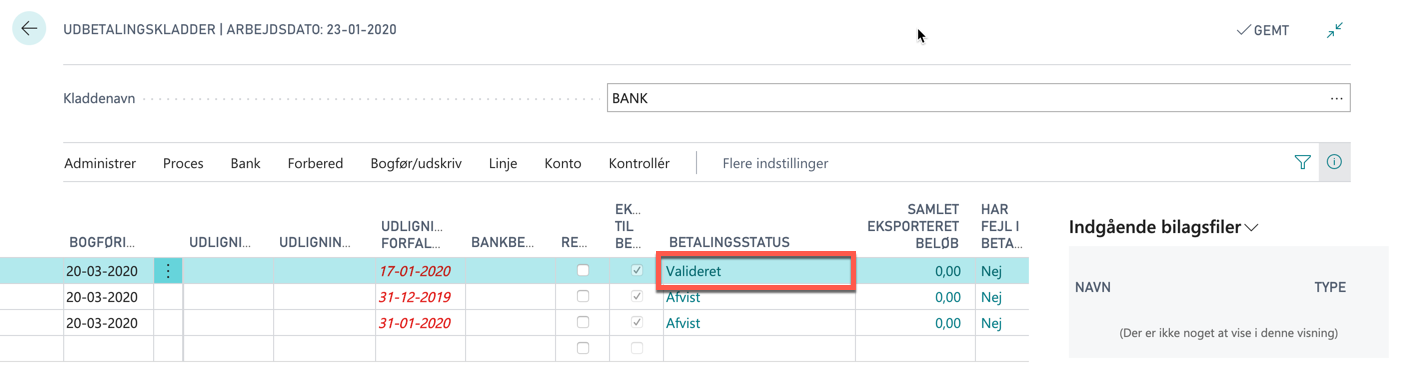1413x388 pixels.
Task: Click Flere indstillinger
Action: (775, 163)
